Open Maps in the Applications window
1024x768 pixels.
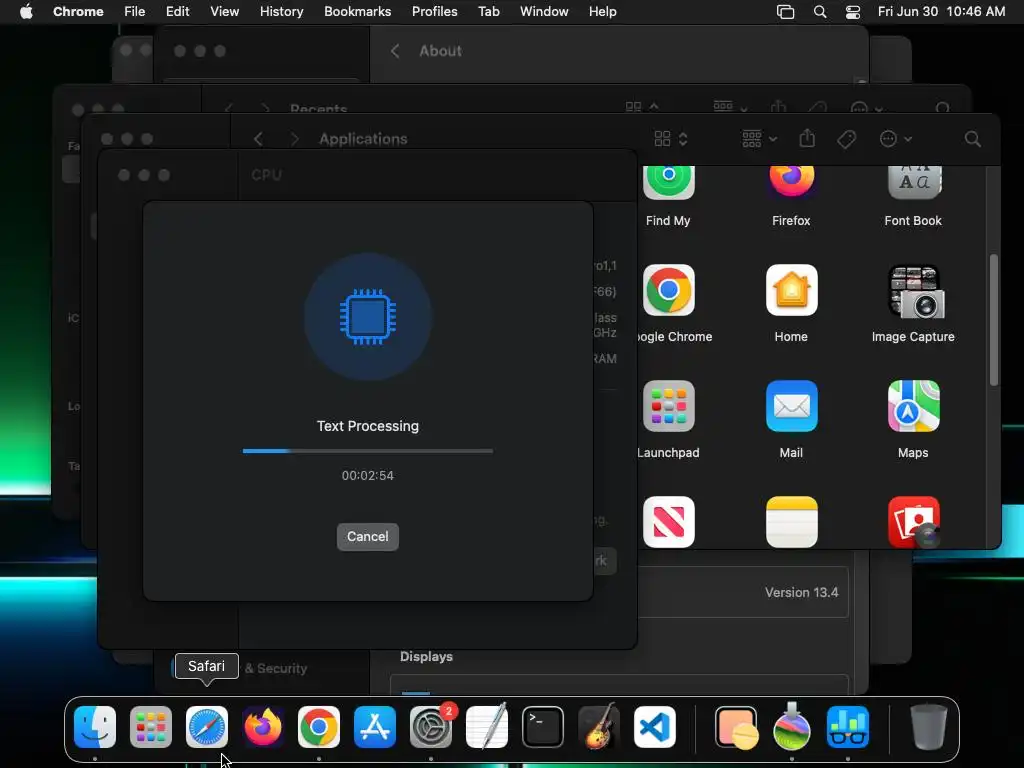(x=913, y=406)
